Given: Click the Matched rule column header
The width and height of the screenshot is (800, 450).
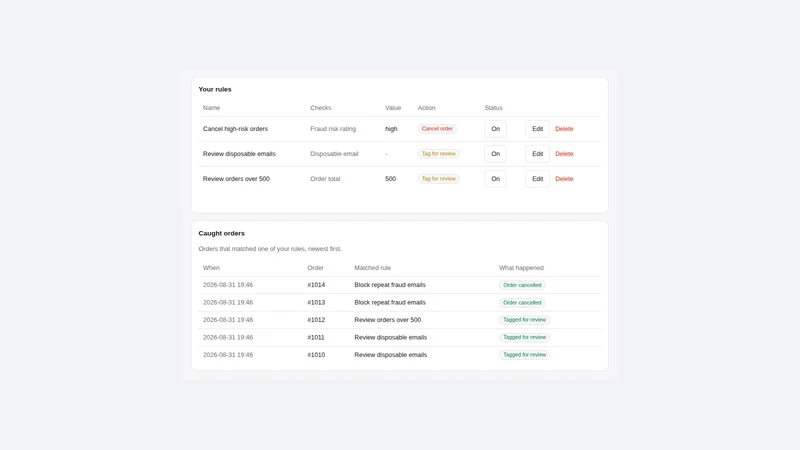Looking at the screenshot, I should click(x=372, y=268).
